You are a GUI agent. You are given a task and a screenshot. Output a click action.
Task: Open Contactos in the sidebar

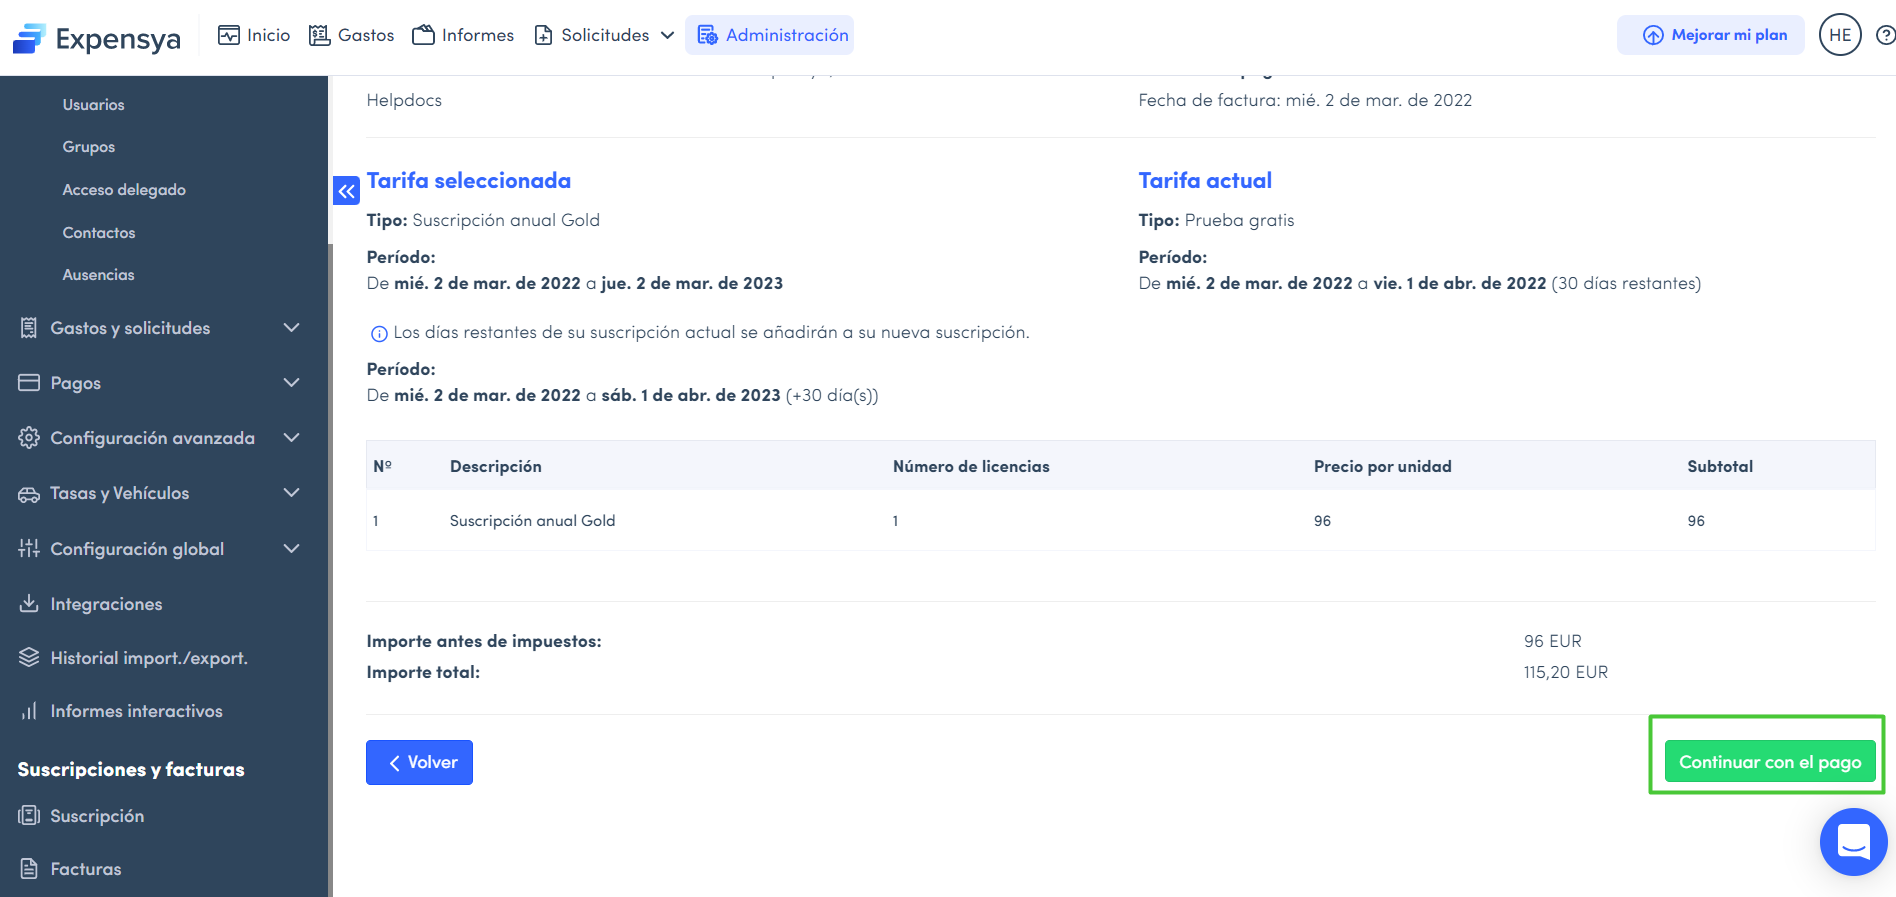click(99, 233)
